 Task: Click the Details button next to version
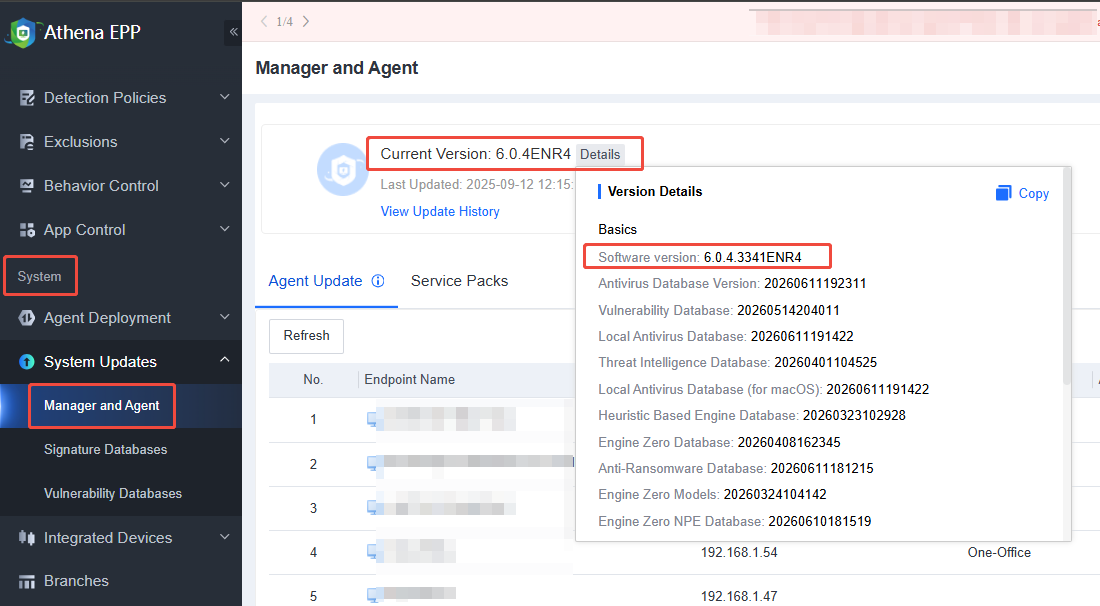(x=600, y=154)
